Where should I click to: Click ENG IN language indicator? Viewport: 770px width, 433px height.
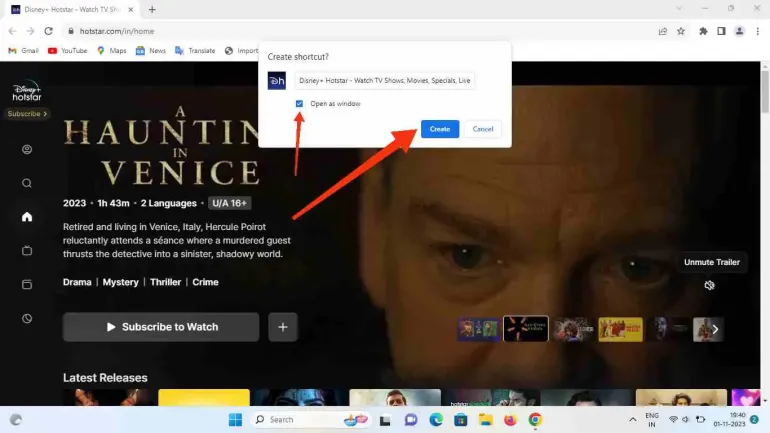(652, 420)
